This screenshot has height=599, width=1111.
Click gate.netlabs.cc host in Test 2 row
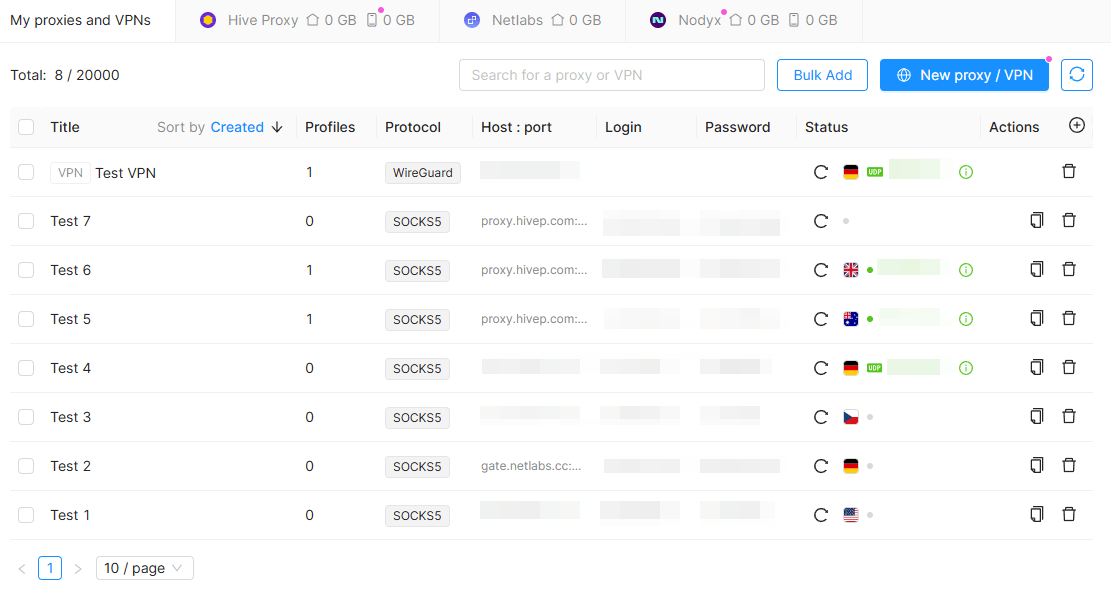point(531,466)
